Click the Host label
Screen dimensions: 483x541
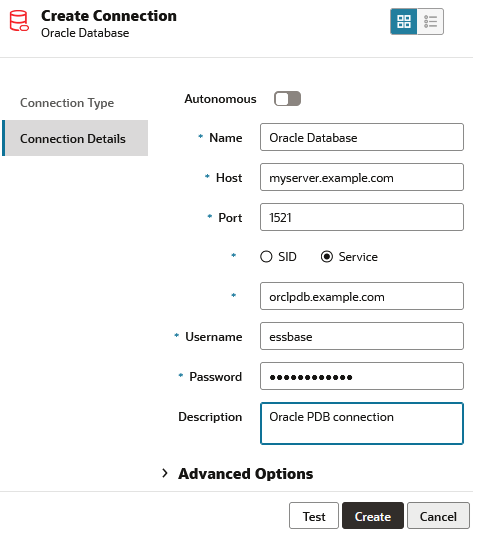point(229,178)
